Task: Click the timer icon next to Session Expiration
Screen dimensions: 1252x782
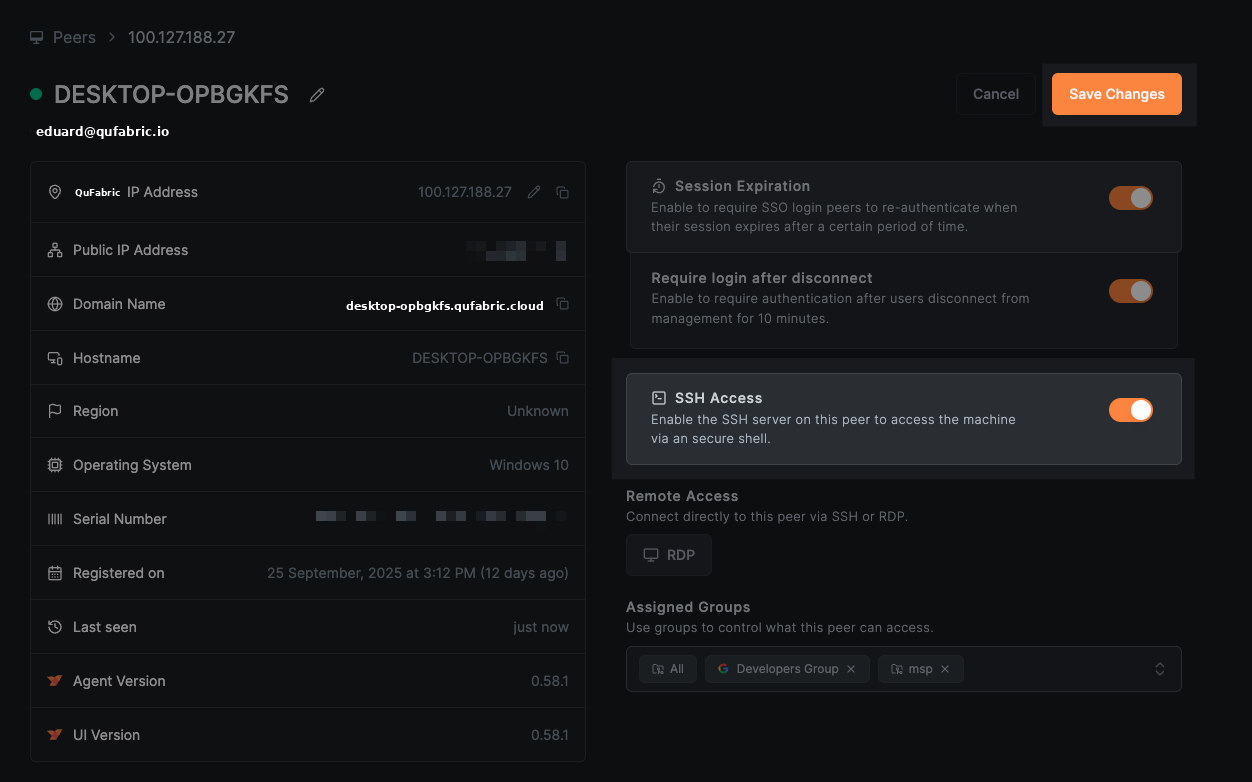Action: pyautogui.click(x=659, y=185)
